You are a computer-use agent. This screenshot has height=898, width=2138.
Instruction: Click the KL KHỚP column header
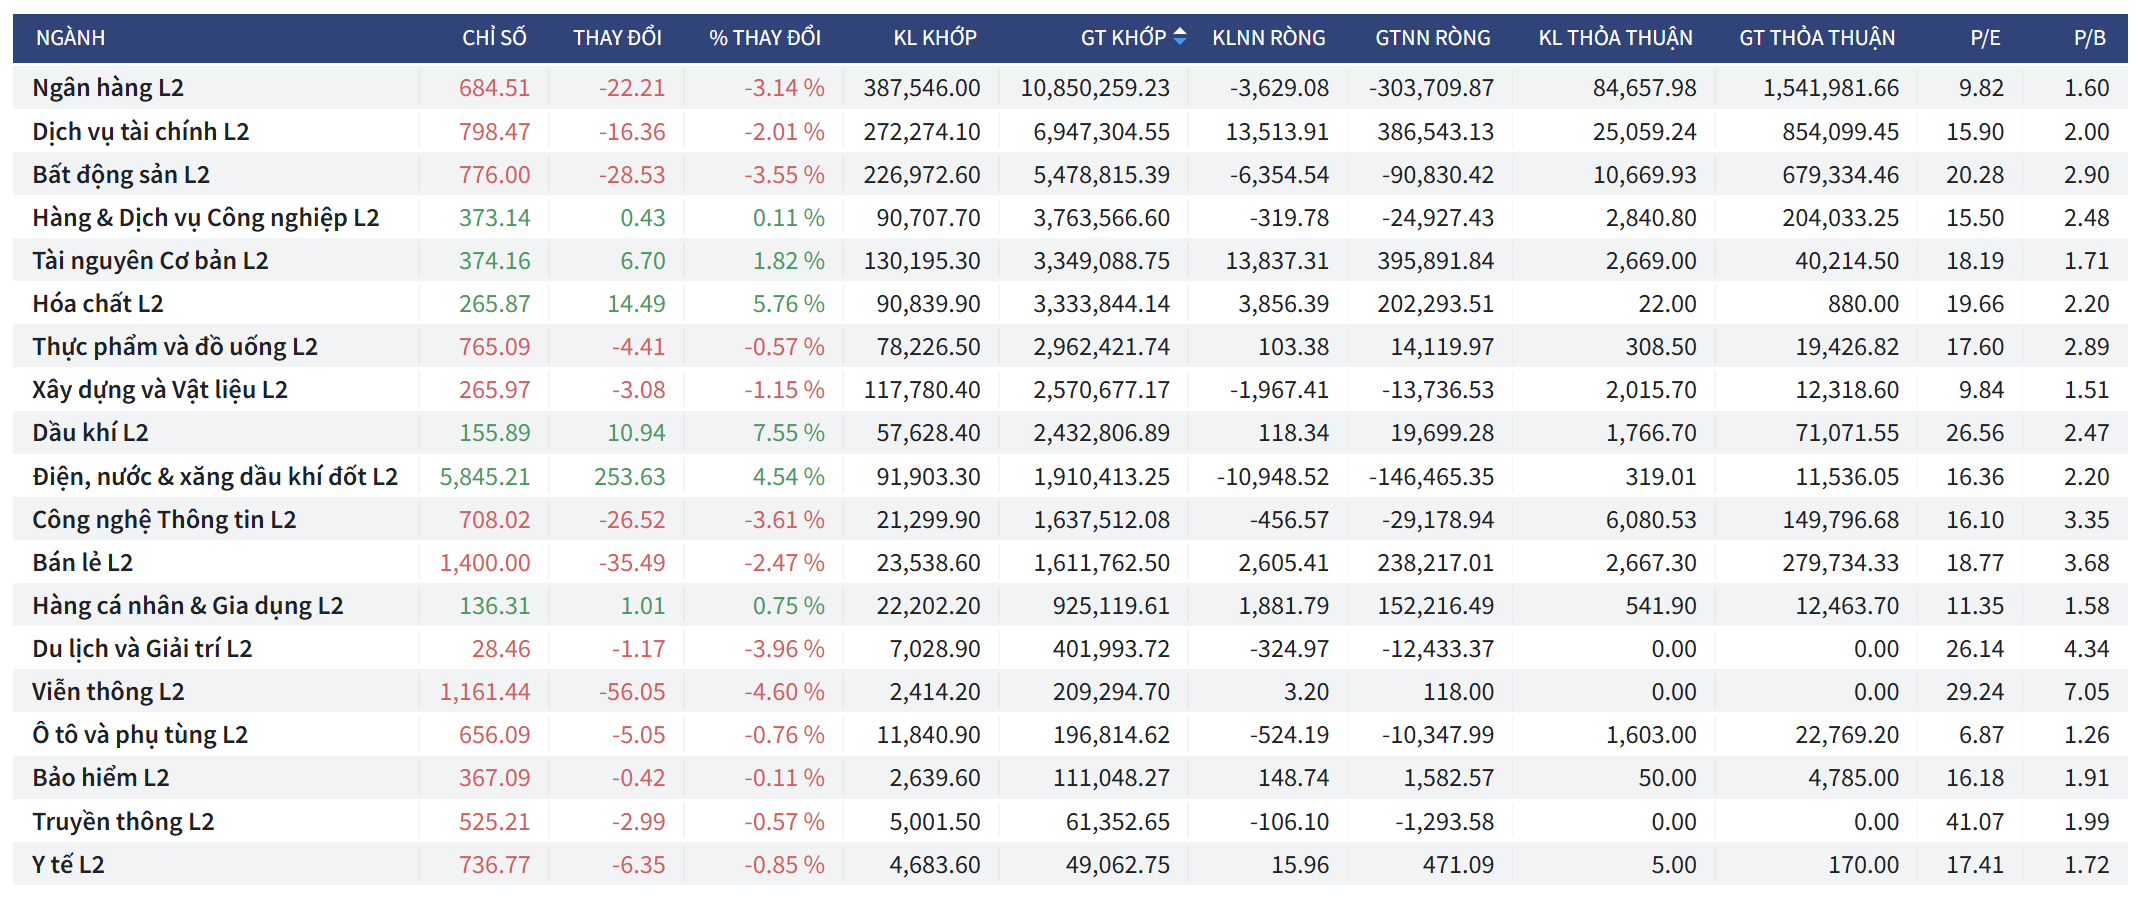pos(934,38)
